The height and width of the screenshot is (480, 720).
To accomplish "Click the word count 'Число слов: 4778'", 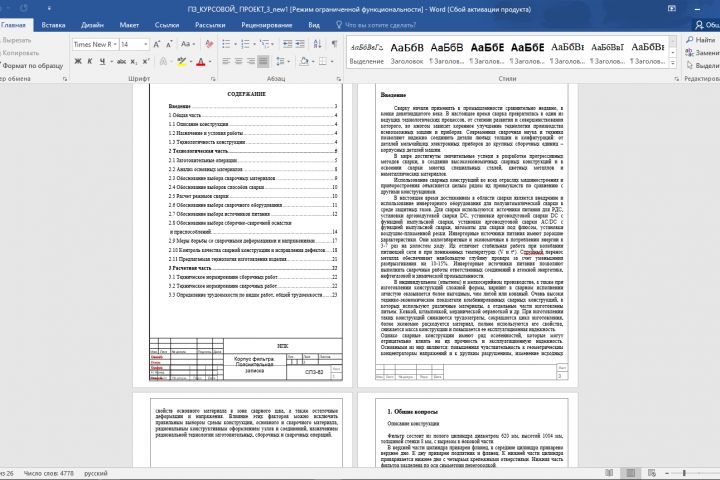I will point(49,473).
